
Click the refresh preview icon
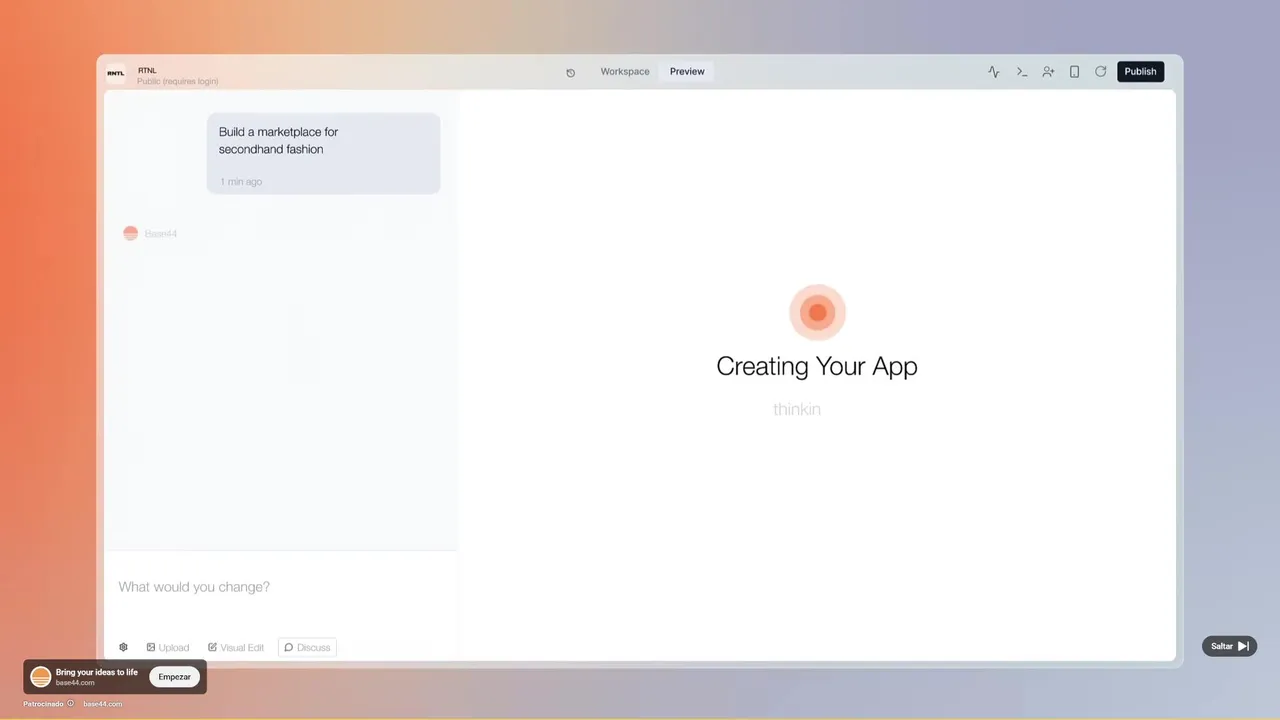(x=1100, y=72)
